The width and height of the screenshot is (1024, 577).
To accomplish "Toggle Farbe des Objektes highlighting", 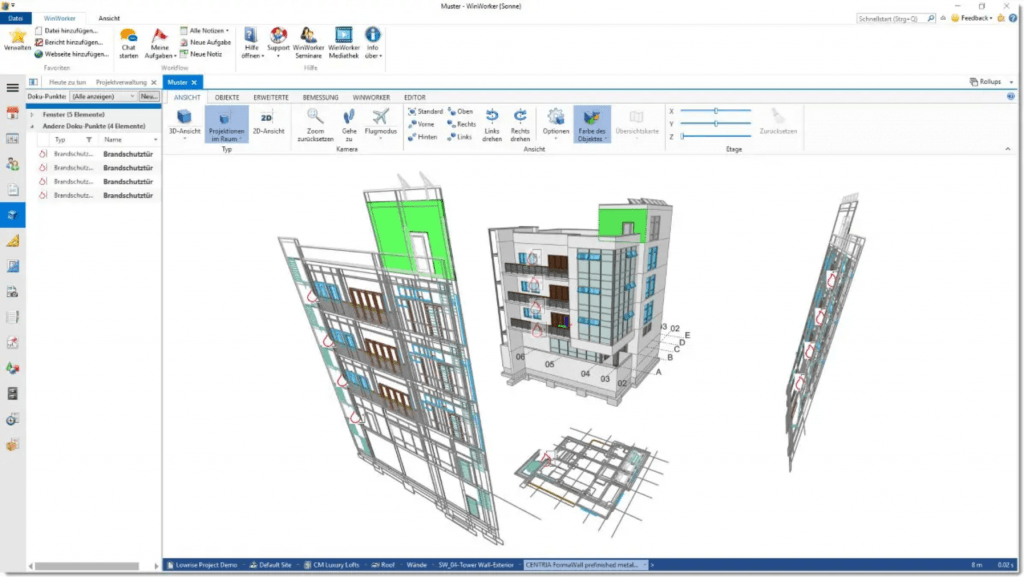I will tap(591, 121).
